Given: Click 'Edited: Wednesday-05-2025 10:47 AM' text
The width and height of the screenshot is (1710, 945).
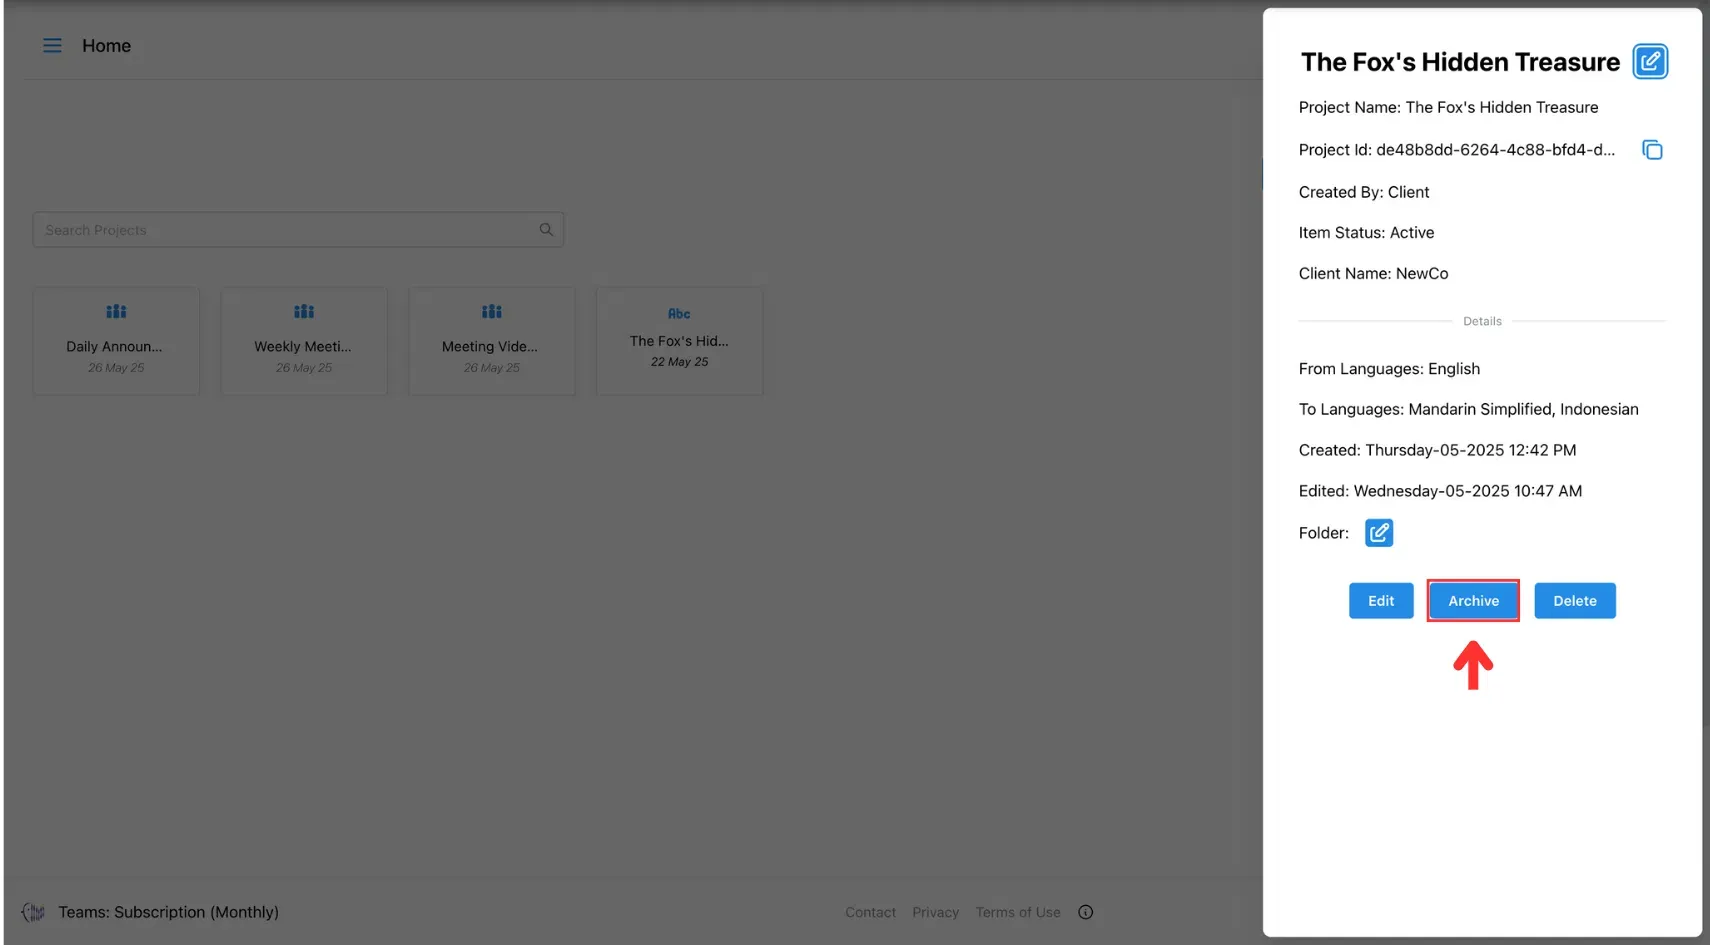Looking at the screenshot, I should click(1440, 492).
